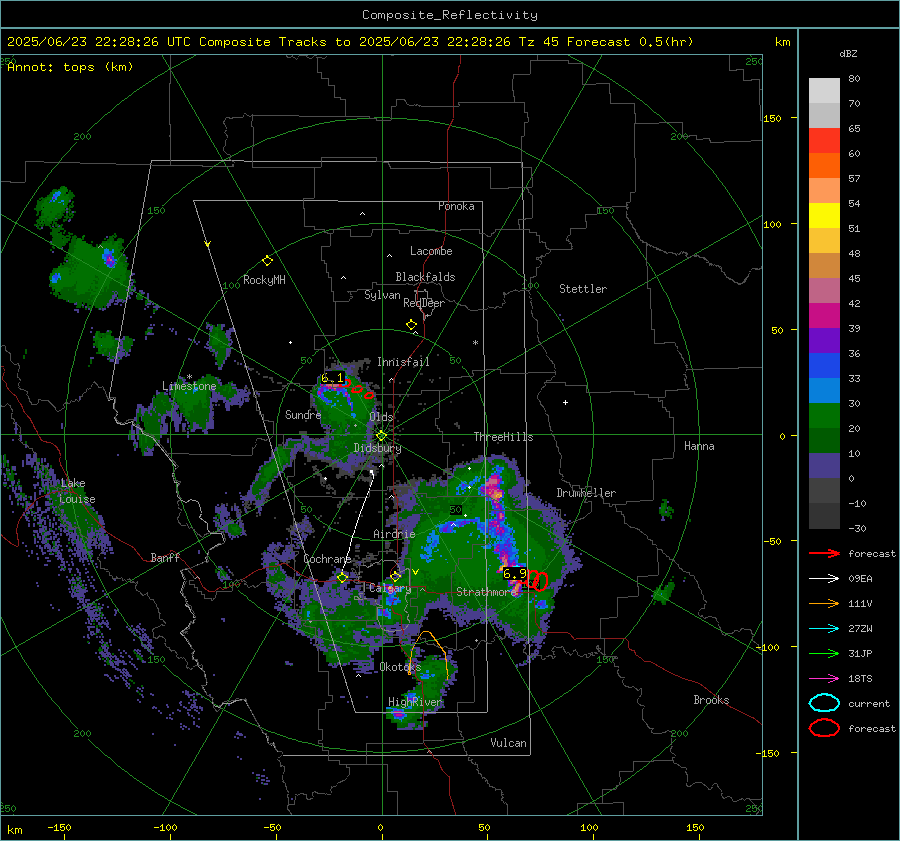Image resolution: width=900 pixels, height=841 pixels.
Task: Click the timestamp header line at top
Action: (x=350, y=42)
